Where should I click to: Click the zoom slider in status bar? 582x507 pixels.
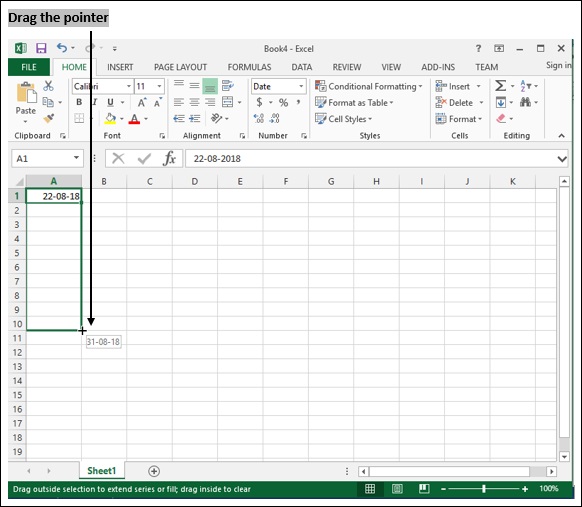[484, 489]
